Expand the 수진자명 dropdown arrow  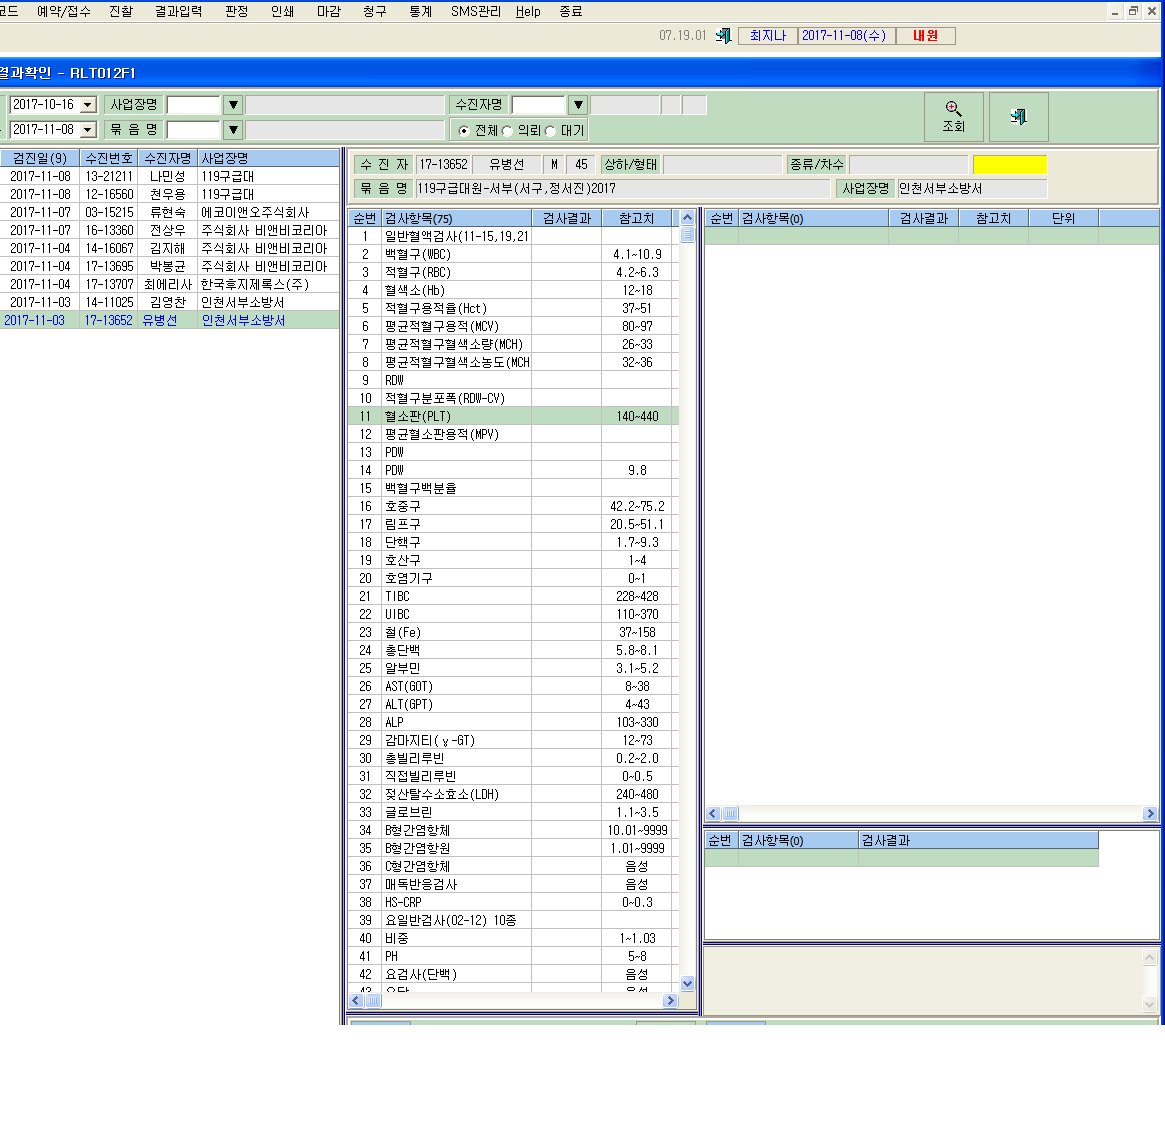tap(578, 105)
